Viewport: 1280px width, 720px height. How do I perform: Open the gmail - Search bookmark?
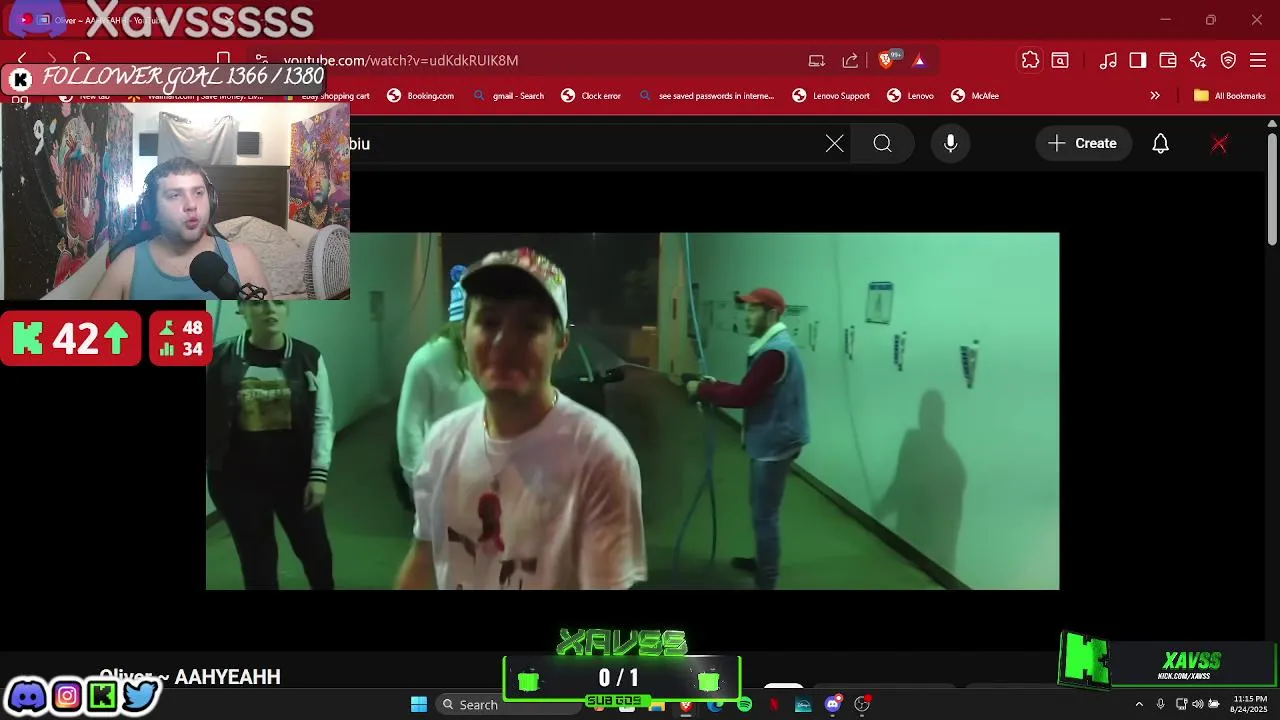pos(509,96)
